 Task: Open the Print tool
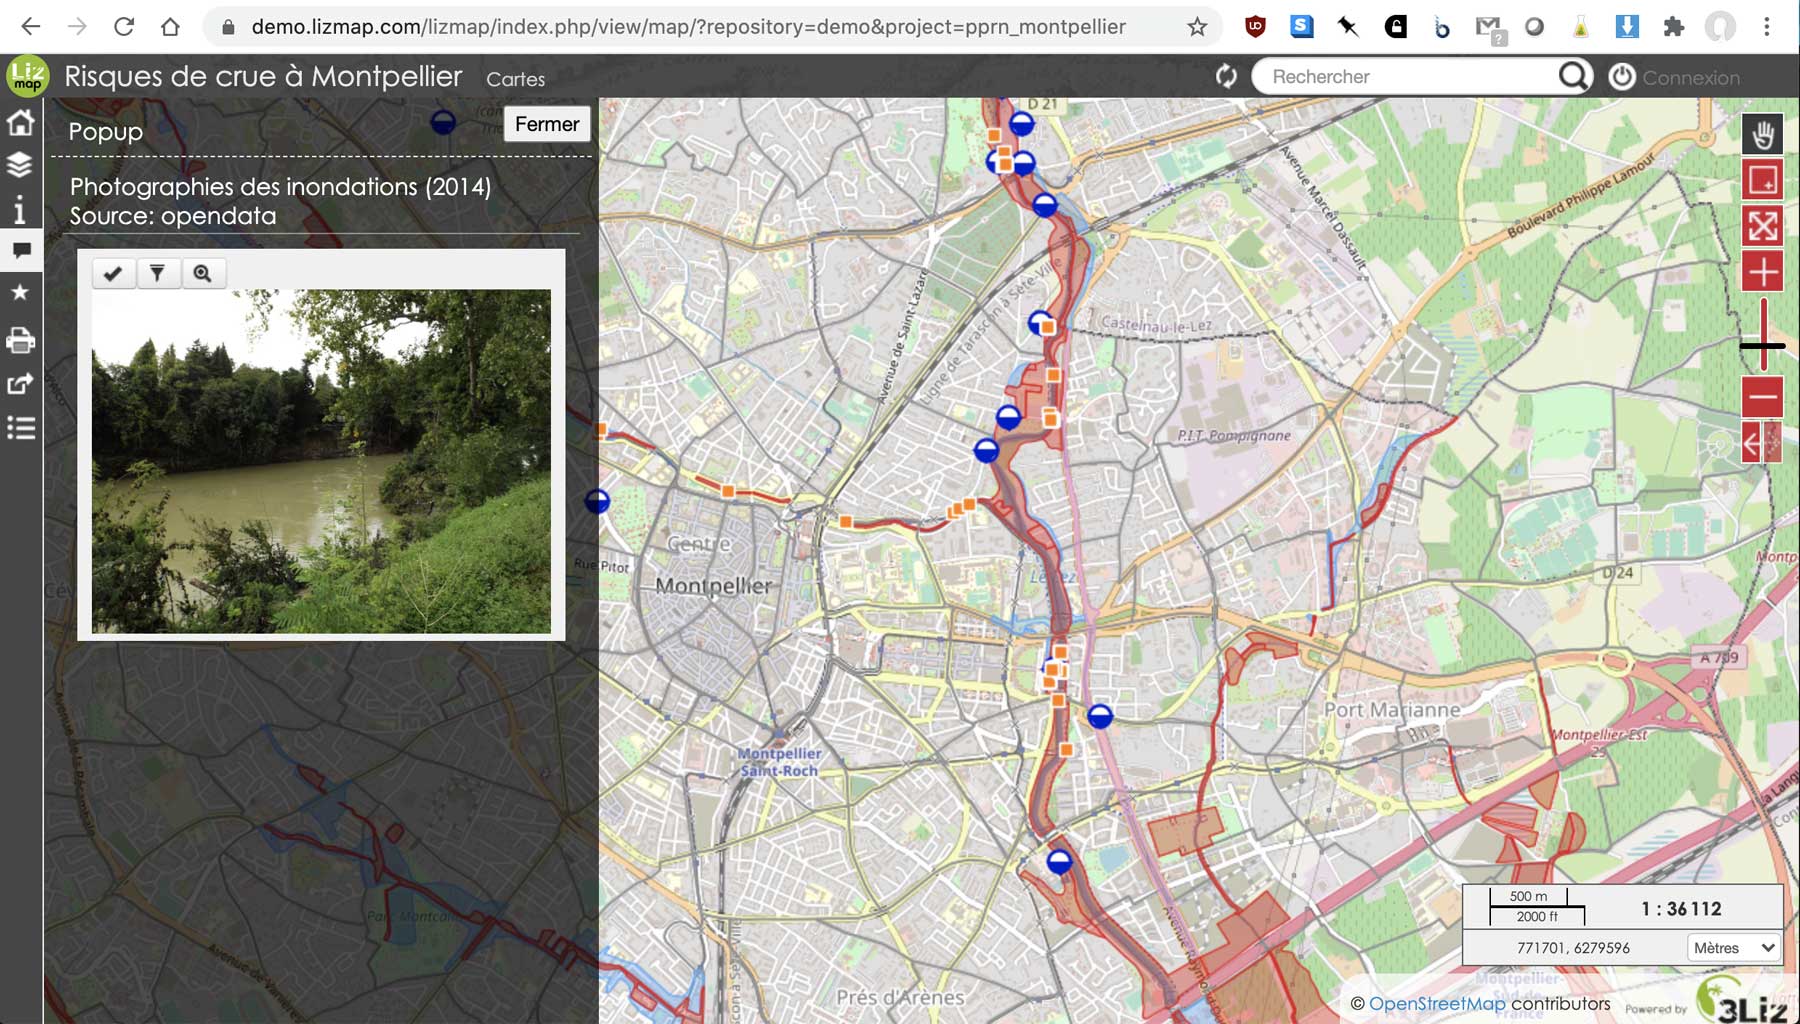coord(20,341)
